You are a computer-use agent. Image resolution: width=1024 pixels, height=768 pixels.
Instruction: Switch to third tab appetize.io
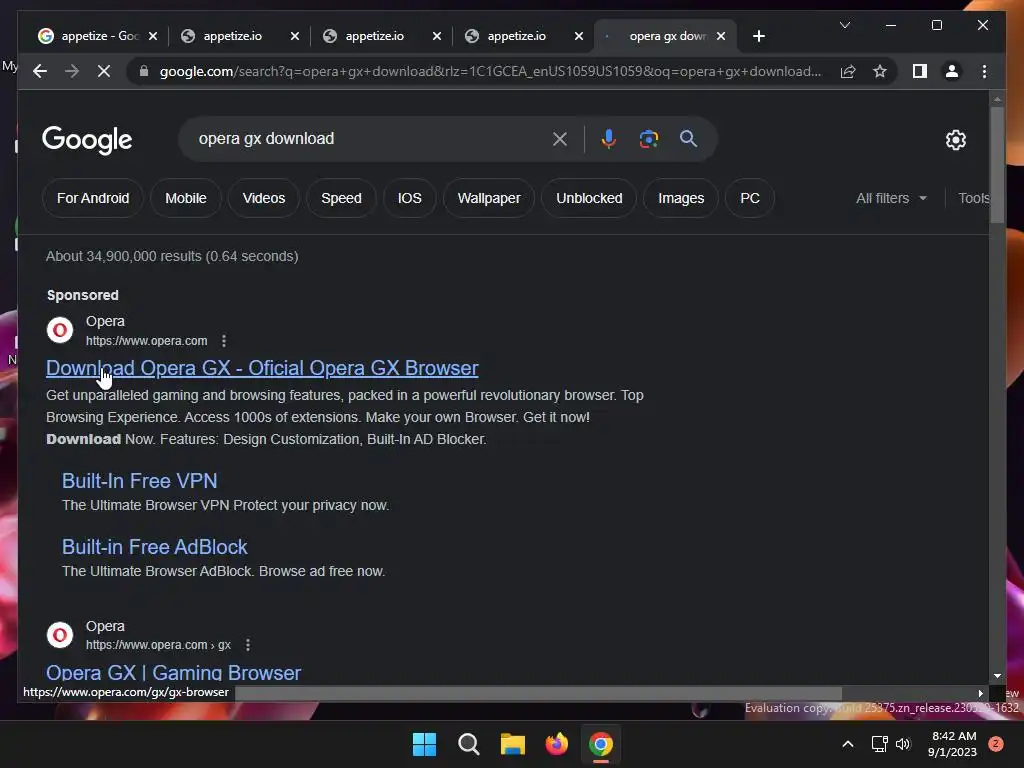374,36
